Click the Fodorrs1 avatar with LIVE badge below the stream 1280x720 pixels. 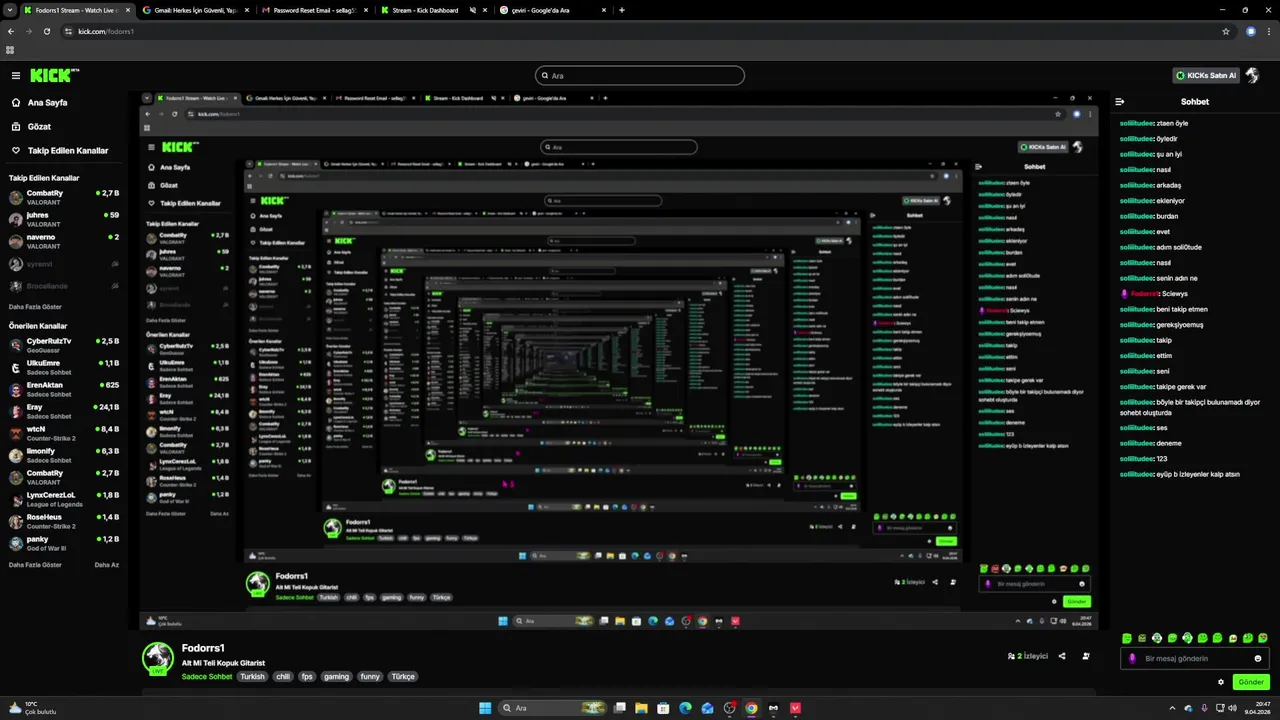pyautogui.click(x=158, y=658)
